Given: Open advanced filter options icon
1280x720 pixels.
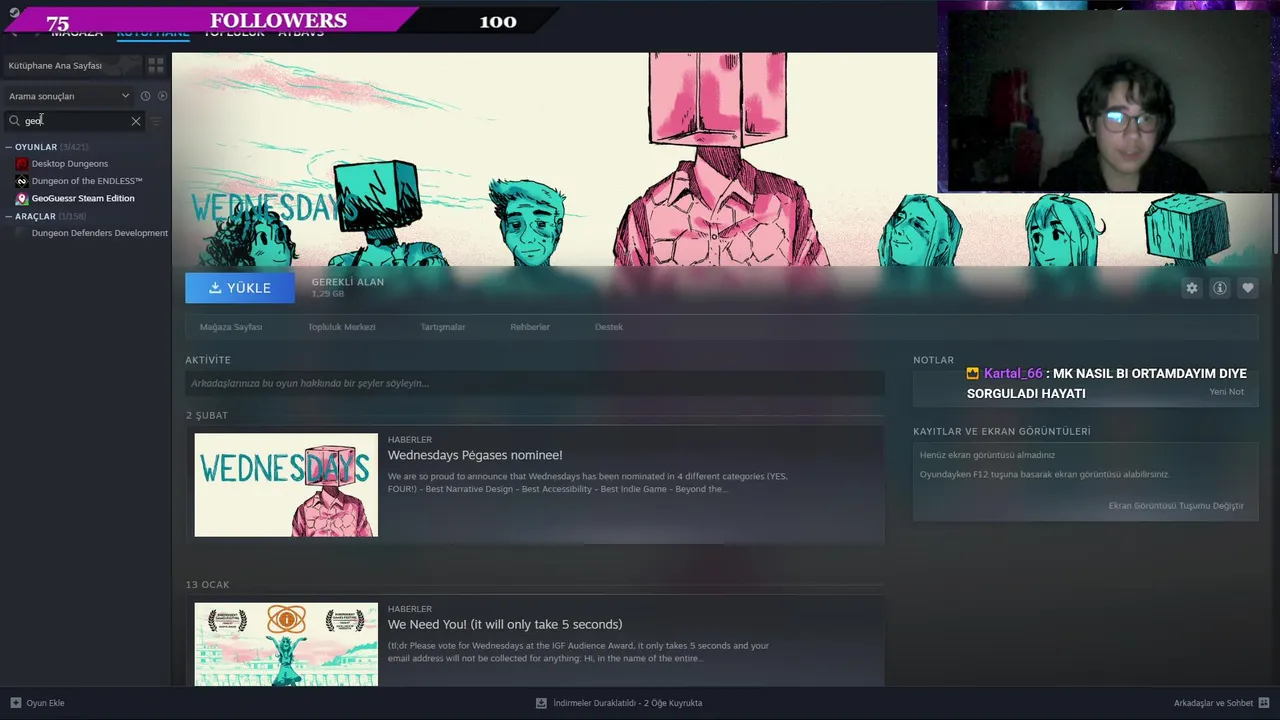Looking at the screenshot, I should 156,121.
